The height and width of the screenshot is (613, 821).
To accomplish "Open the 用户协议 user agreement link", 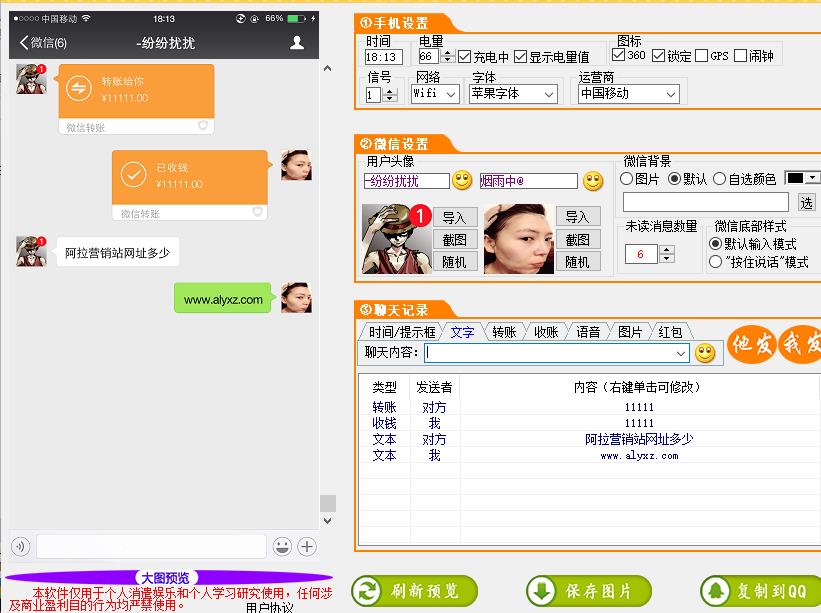I will 270,607.
